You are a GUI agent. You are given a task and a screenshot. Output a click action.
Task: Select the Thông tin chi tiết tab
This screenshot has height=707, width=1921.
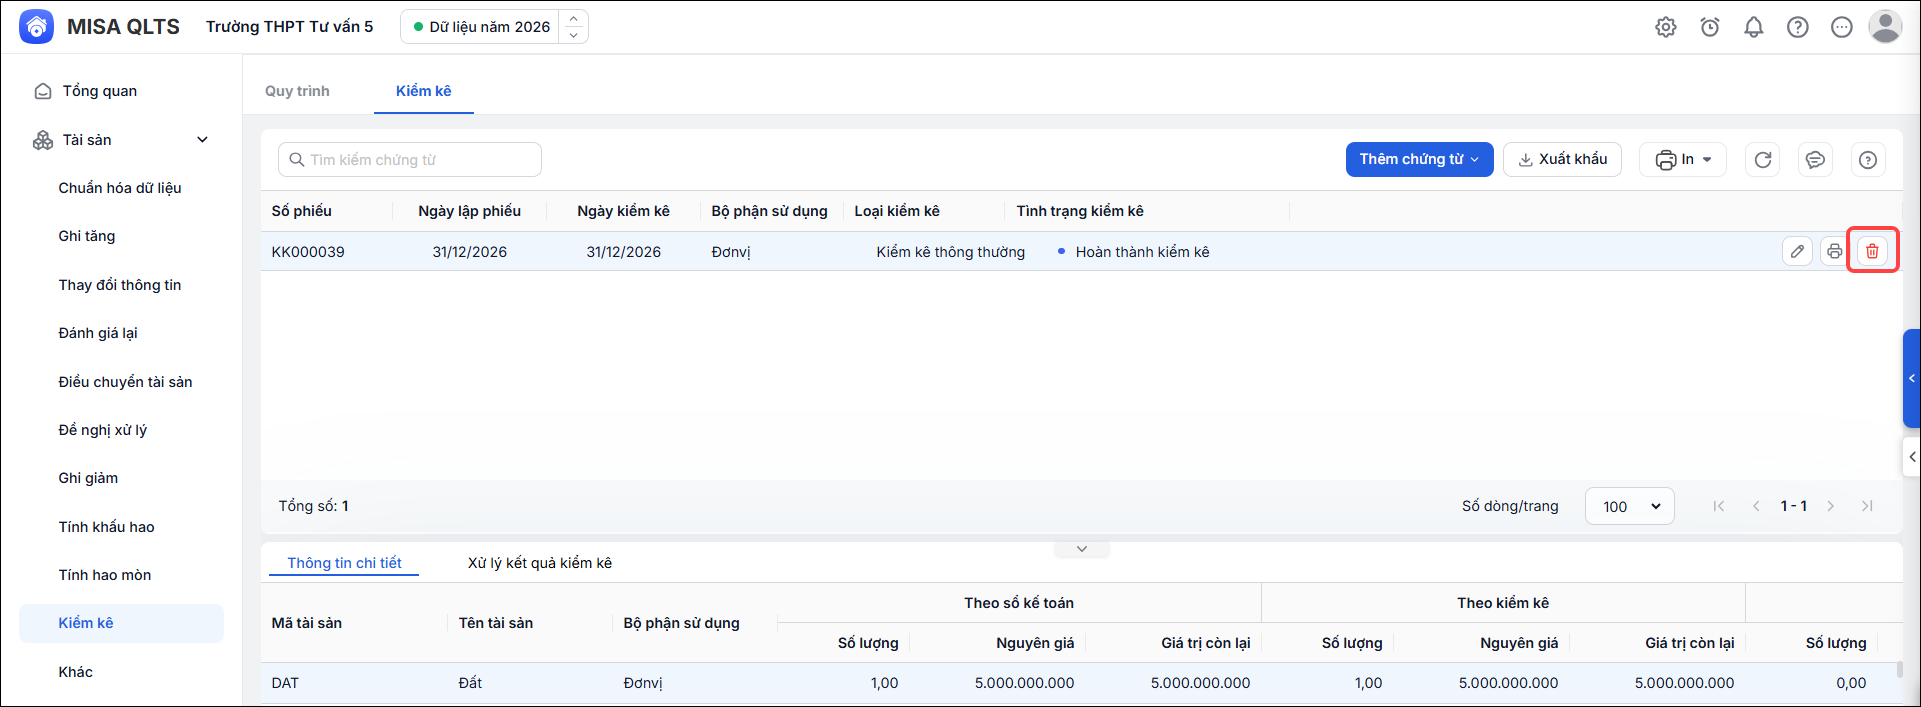[344, 563]
